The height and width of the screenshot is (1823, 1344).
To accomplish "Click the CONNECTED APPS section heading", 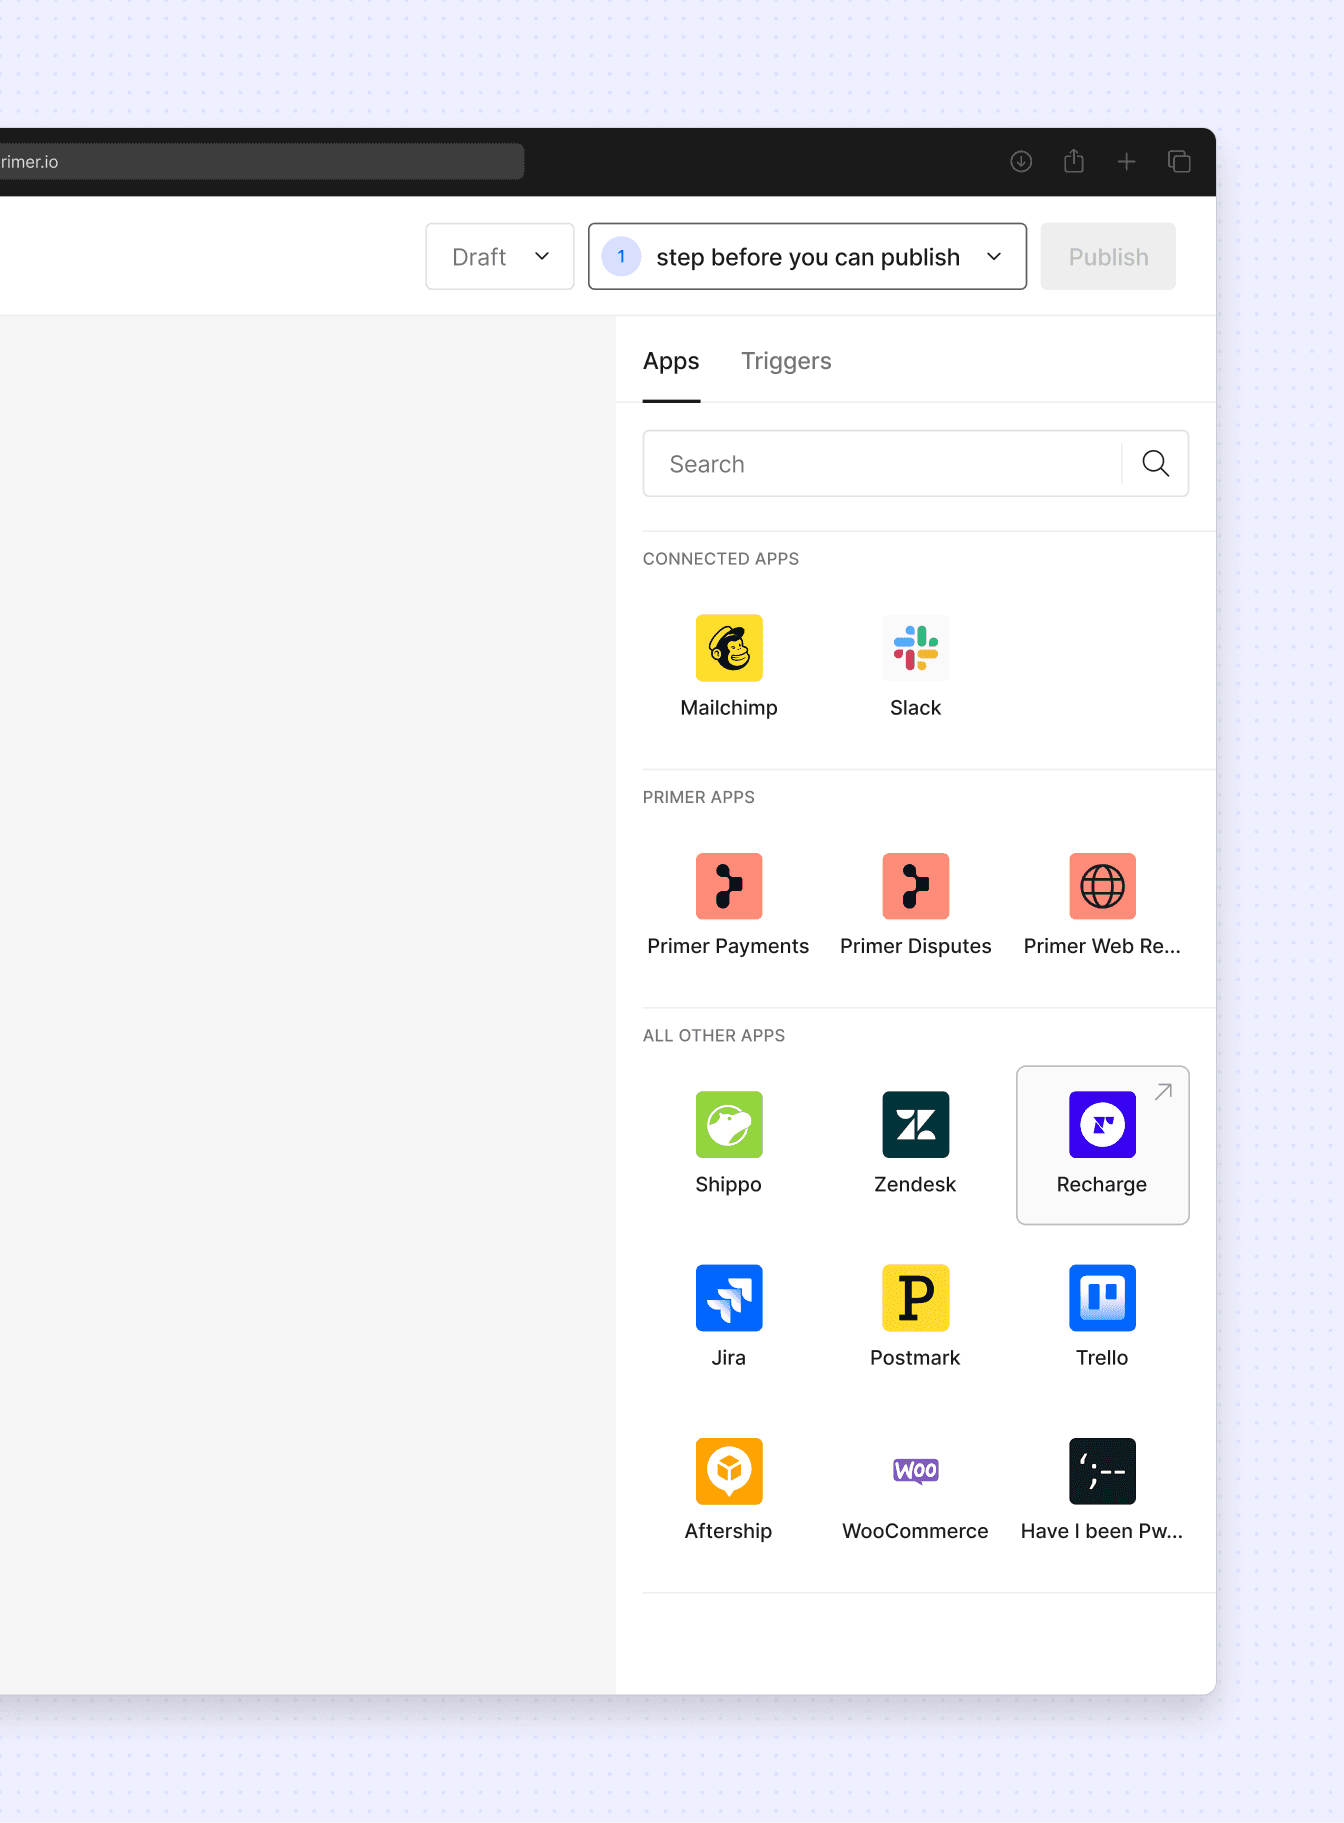I will [x=721, y=559].
